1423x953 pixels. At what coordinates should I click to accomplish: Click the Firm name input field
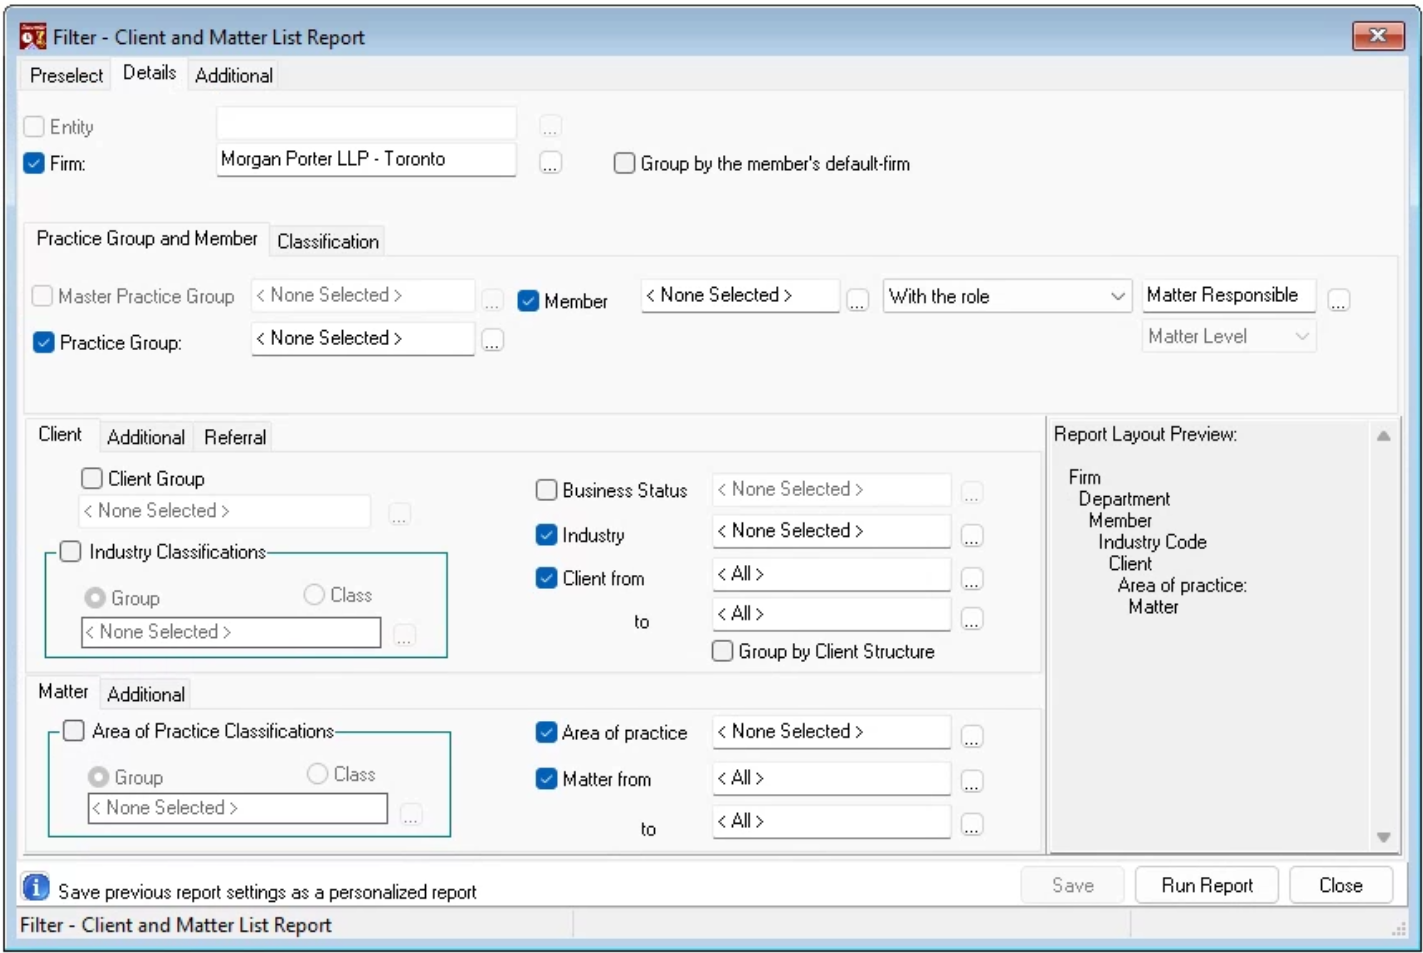point(366,159)
